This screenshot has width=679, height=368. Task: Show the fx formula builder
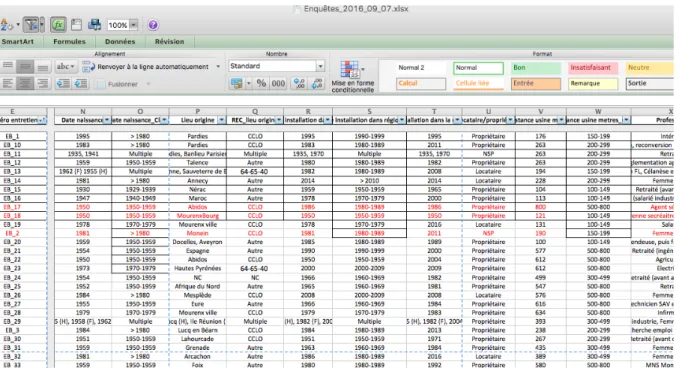(x=58, y=25)
